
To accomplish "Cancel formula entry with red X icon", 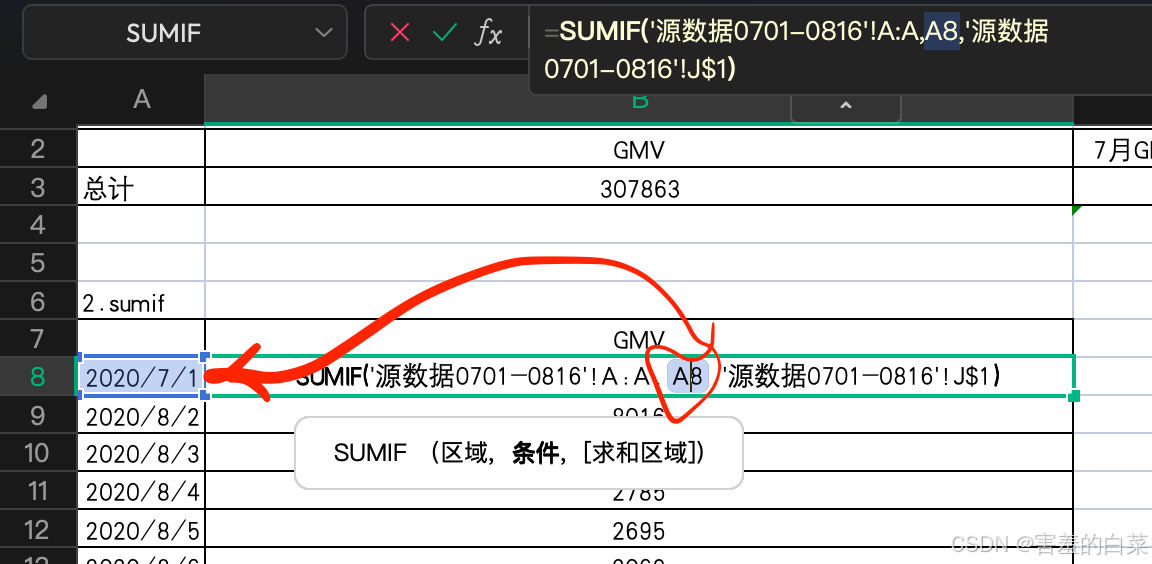I will [400, 32].
